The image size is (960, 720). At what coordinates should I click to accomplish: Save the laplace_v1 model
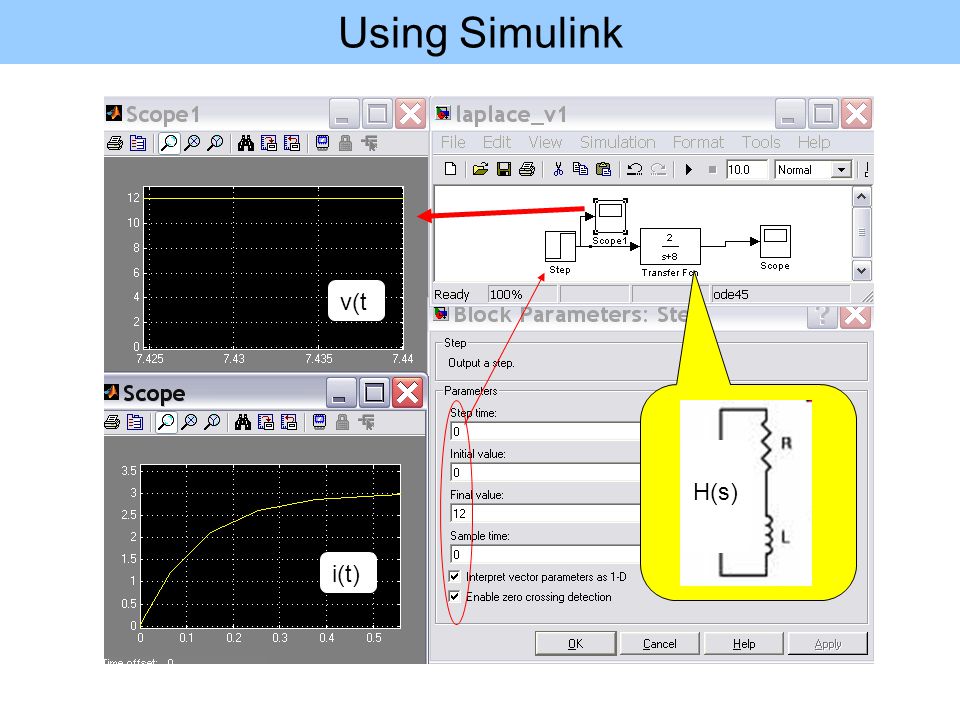(x=504, y=169)
